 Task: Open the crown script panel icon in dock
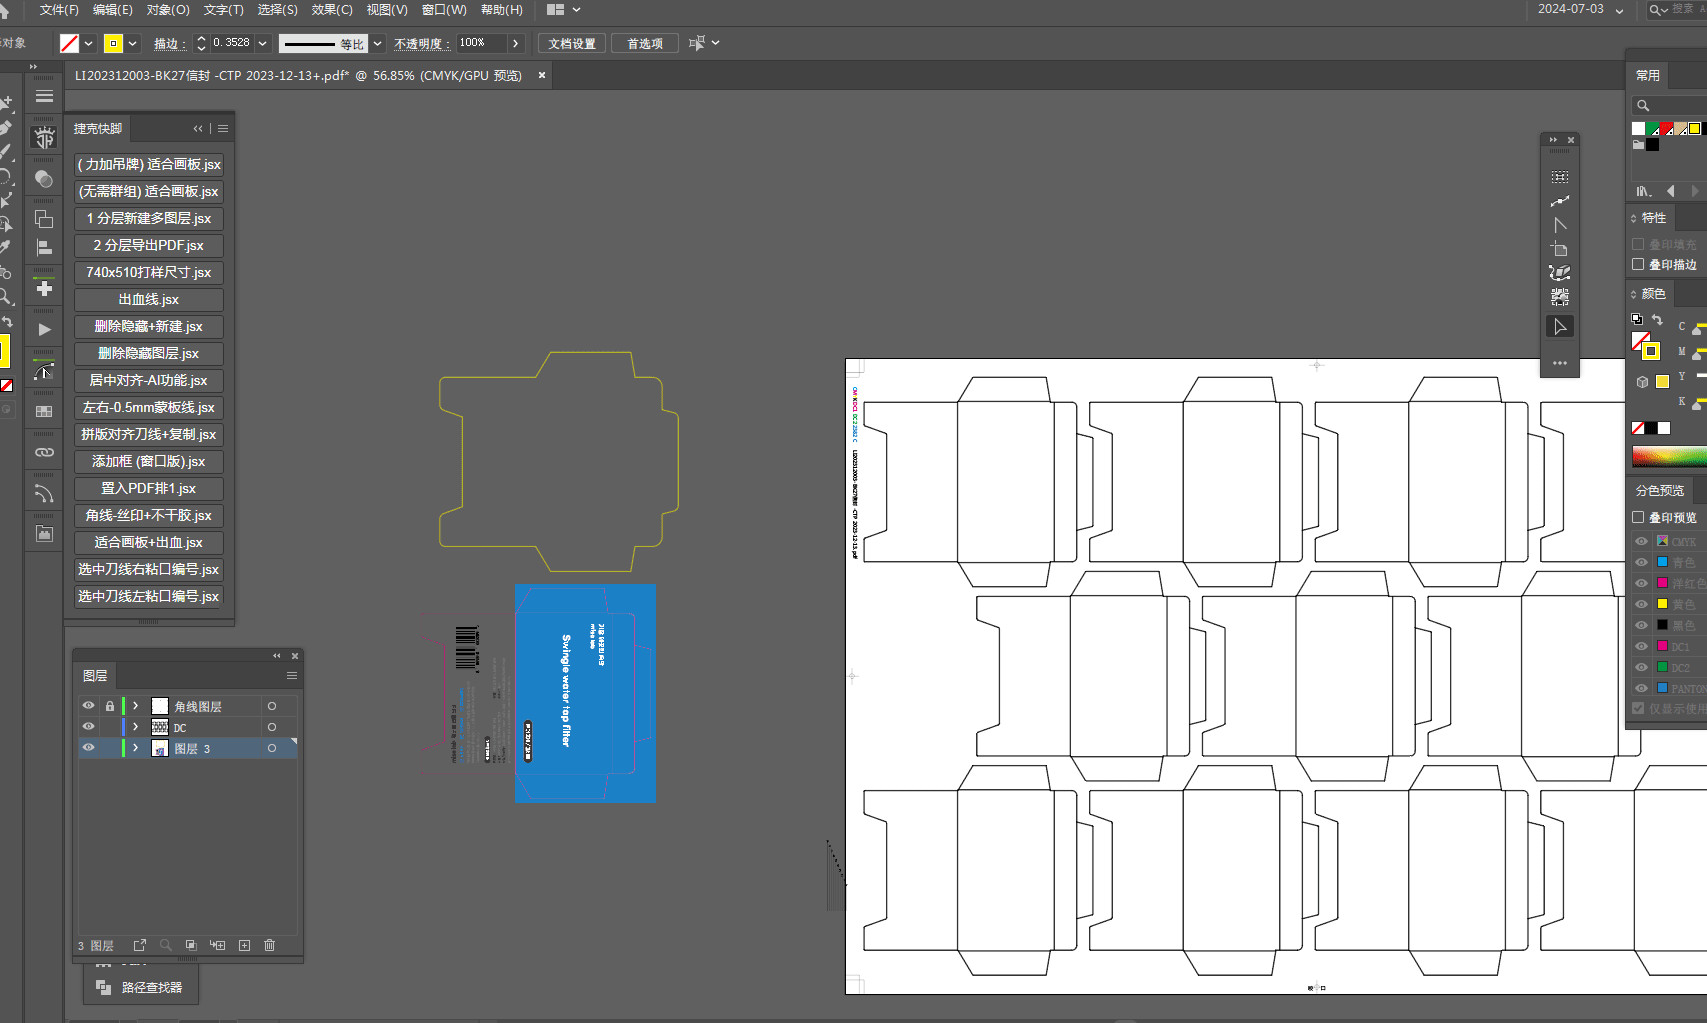(44, 138)
